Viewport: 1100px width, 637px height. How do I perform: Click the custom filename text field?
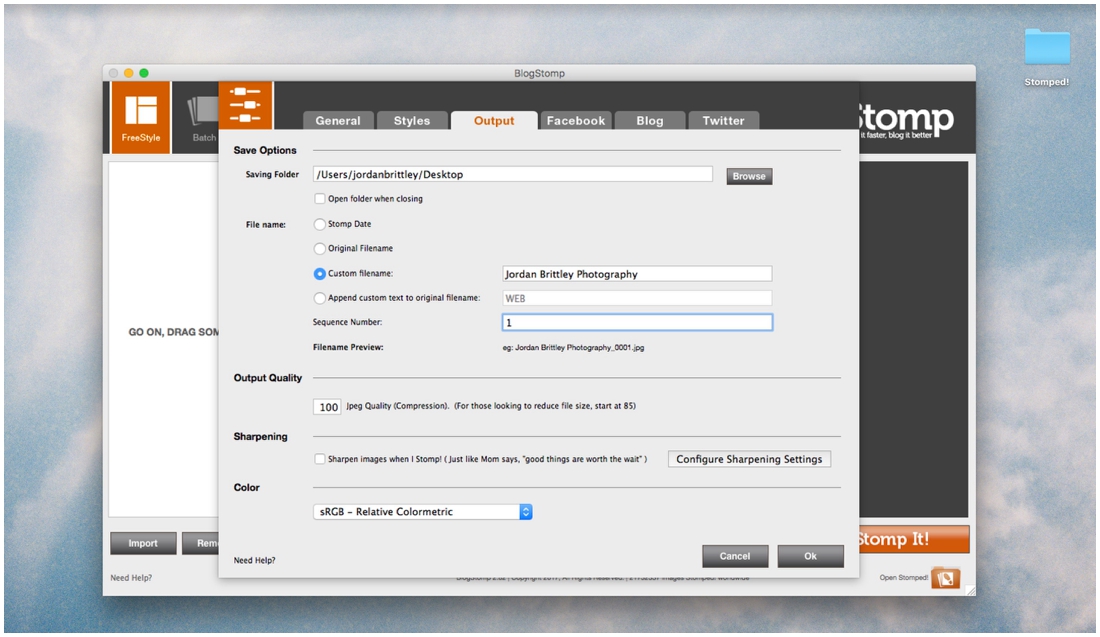[x=637, y=274]
